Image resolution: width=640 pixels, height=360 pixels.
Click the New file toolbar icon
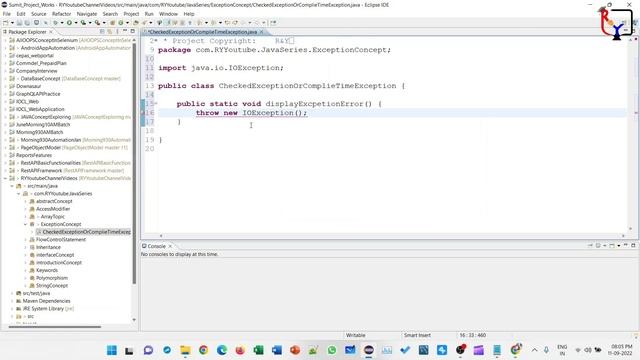coord(6,23)
